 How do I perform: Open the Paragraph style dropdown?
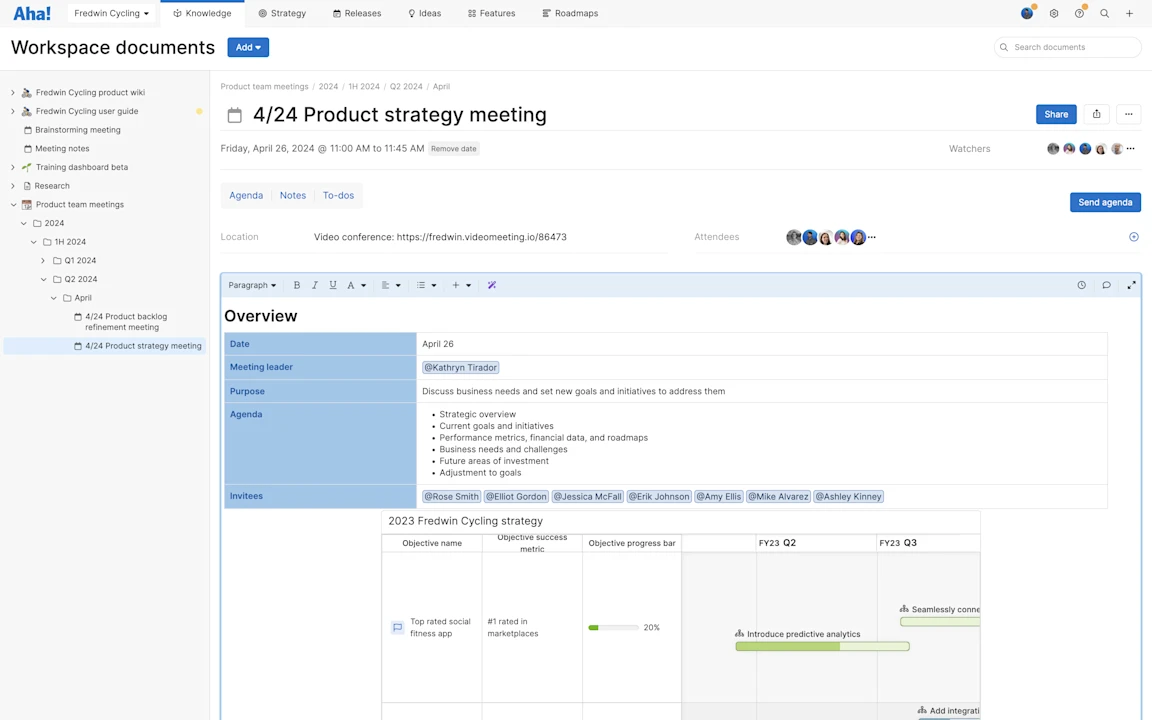(252, 285)
